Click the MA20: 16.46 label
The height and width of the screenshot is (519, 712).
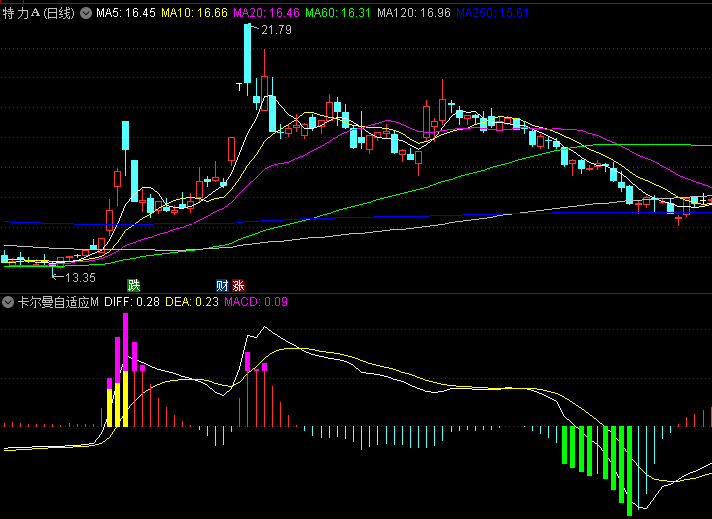point(266,13)
